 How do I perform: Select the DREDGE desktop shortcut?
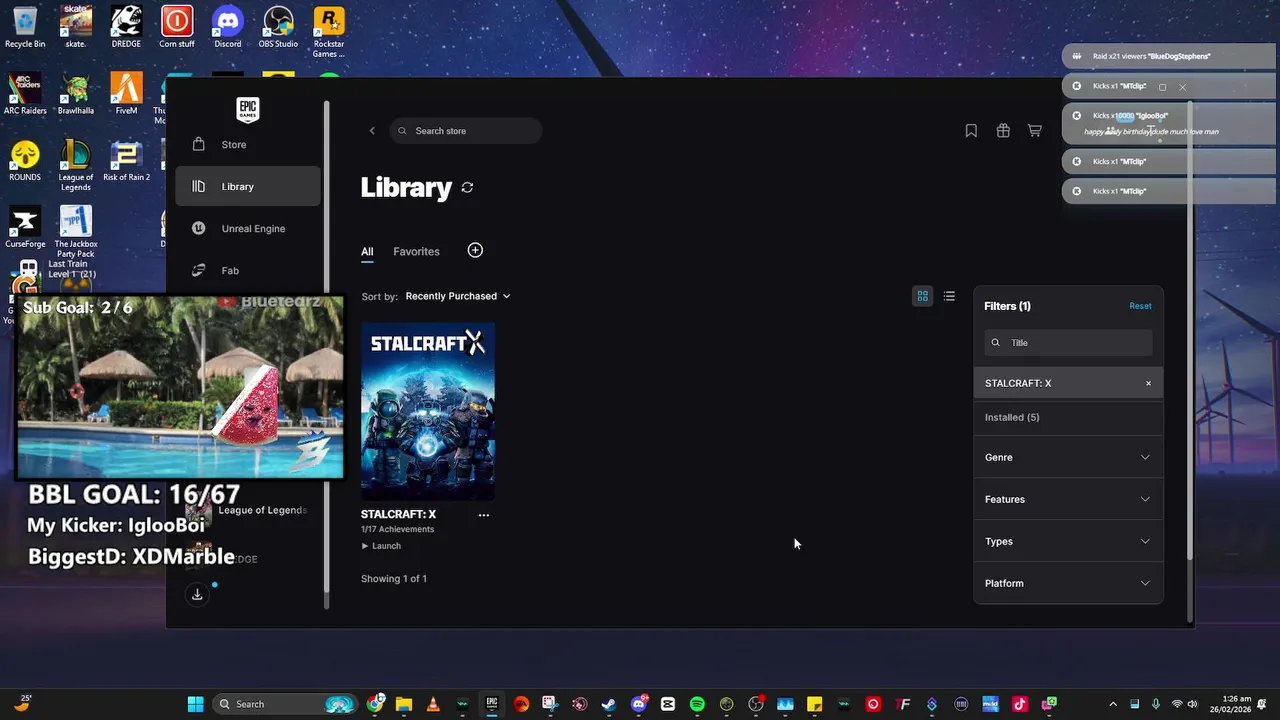coord(126,27)
